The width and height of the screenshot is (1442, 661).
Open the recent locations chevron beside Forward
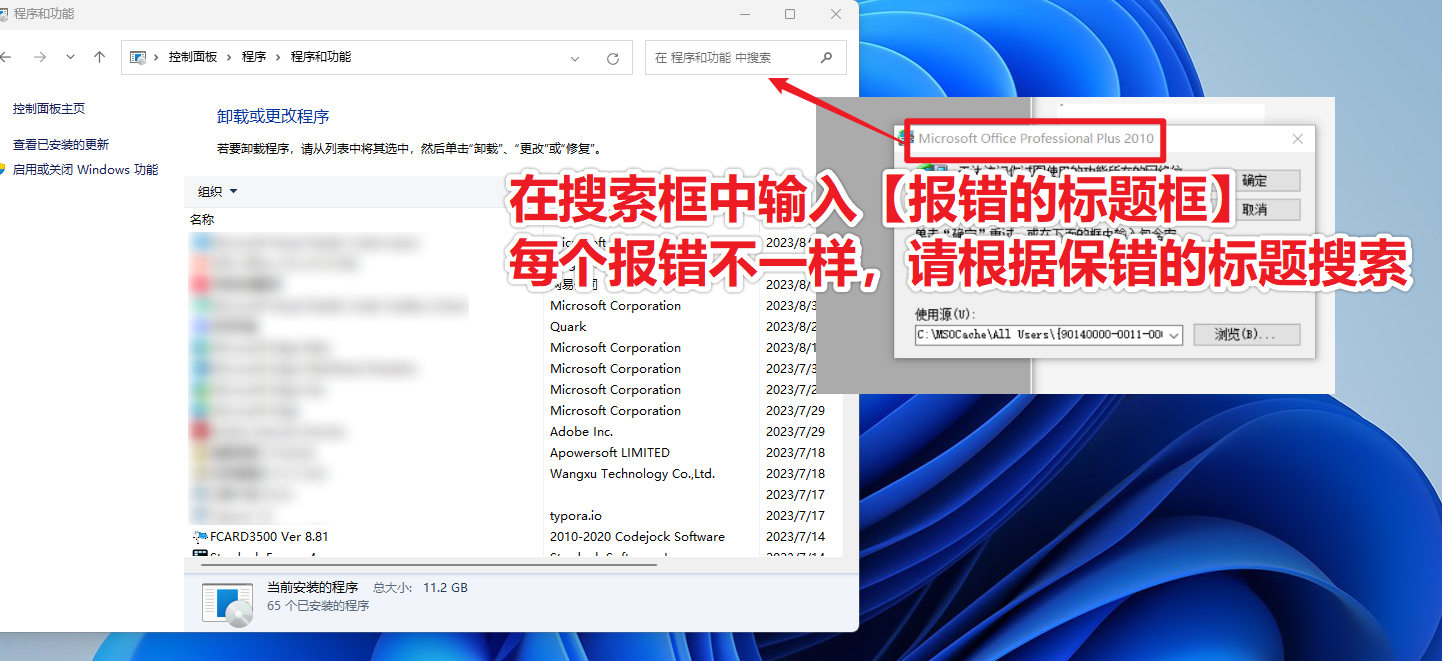(70, 57)
